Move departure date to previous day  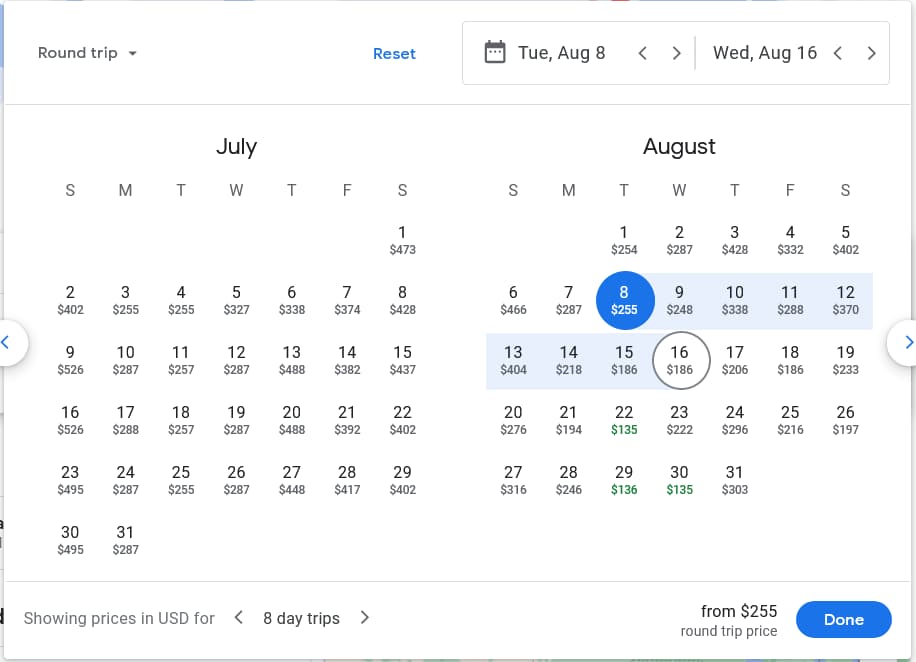643,53
